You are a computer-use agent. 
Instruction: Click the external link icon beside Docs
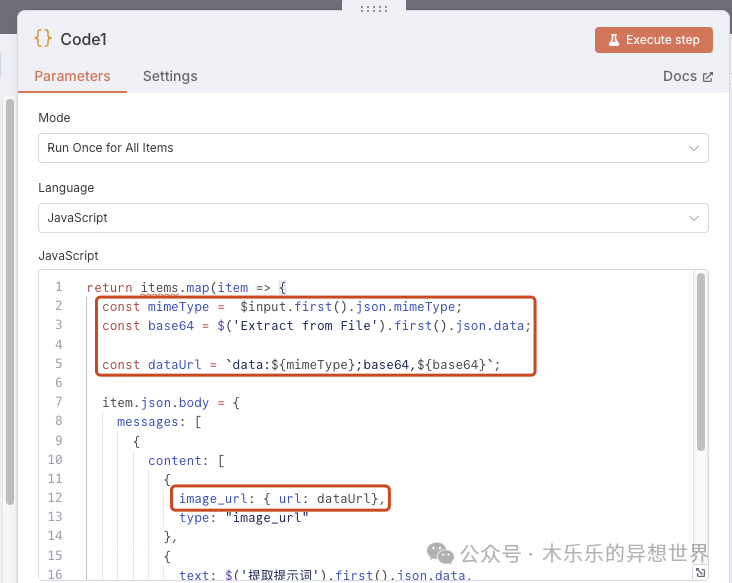point(708,77)
